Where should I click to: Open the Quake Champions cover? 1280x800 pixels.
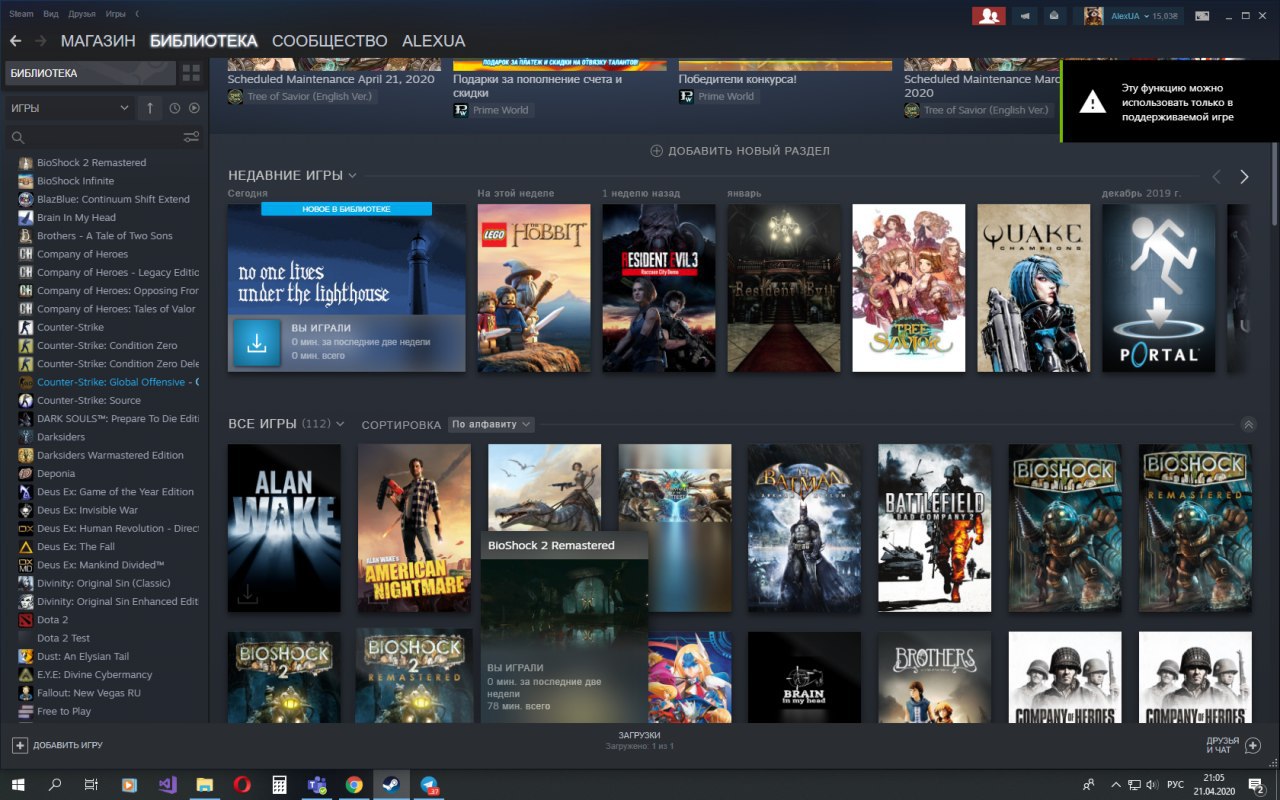1034,288
